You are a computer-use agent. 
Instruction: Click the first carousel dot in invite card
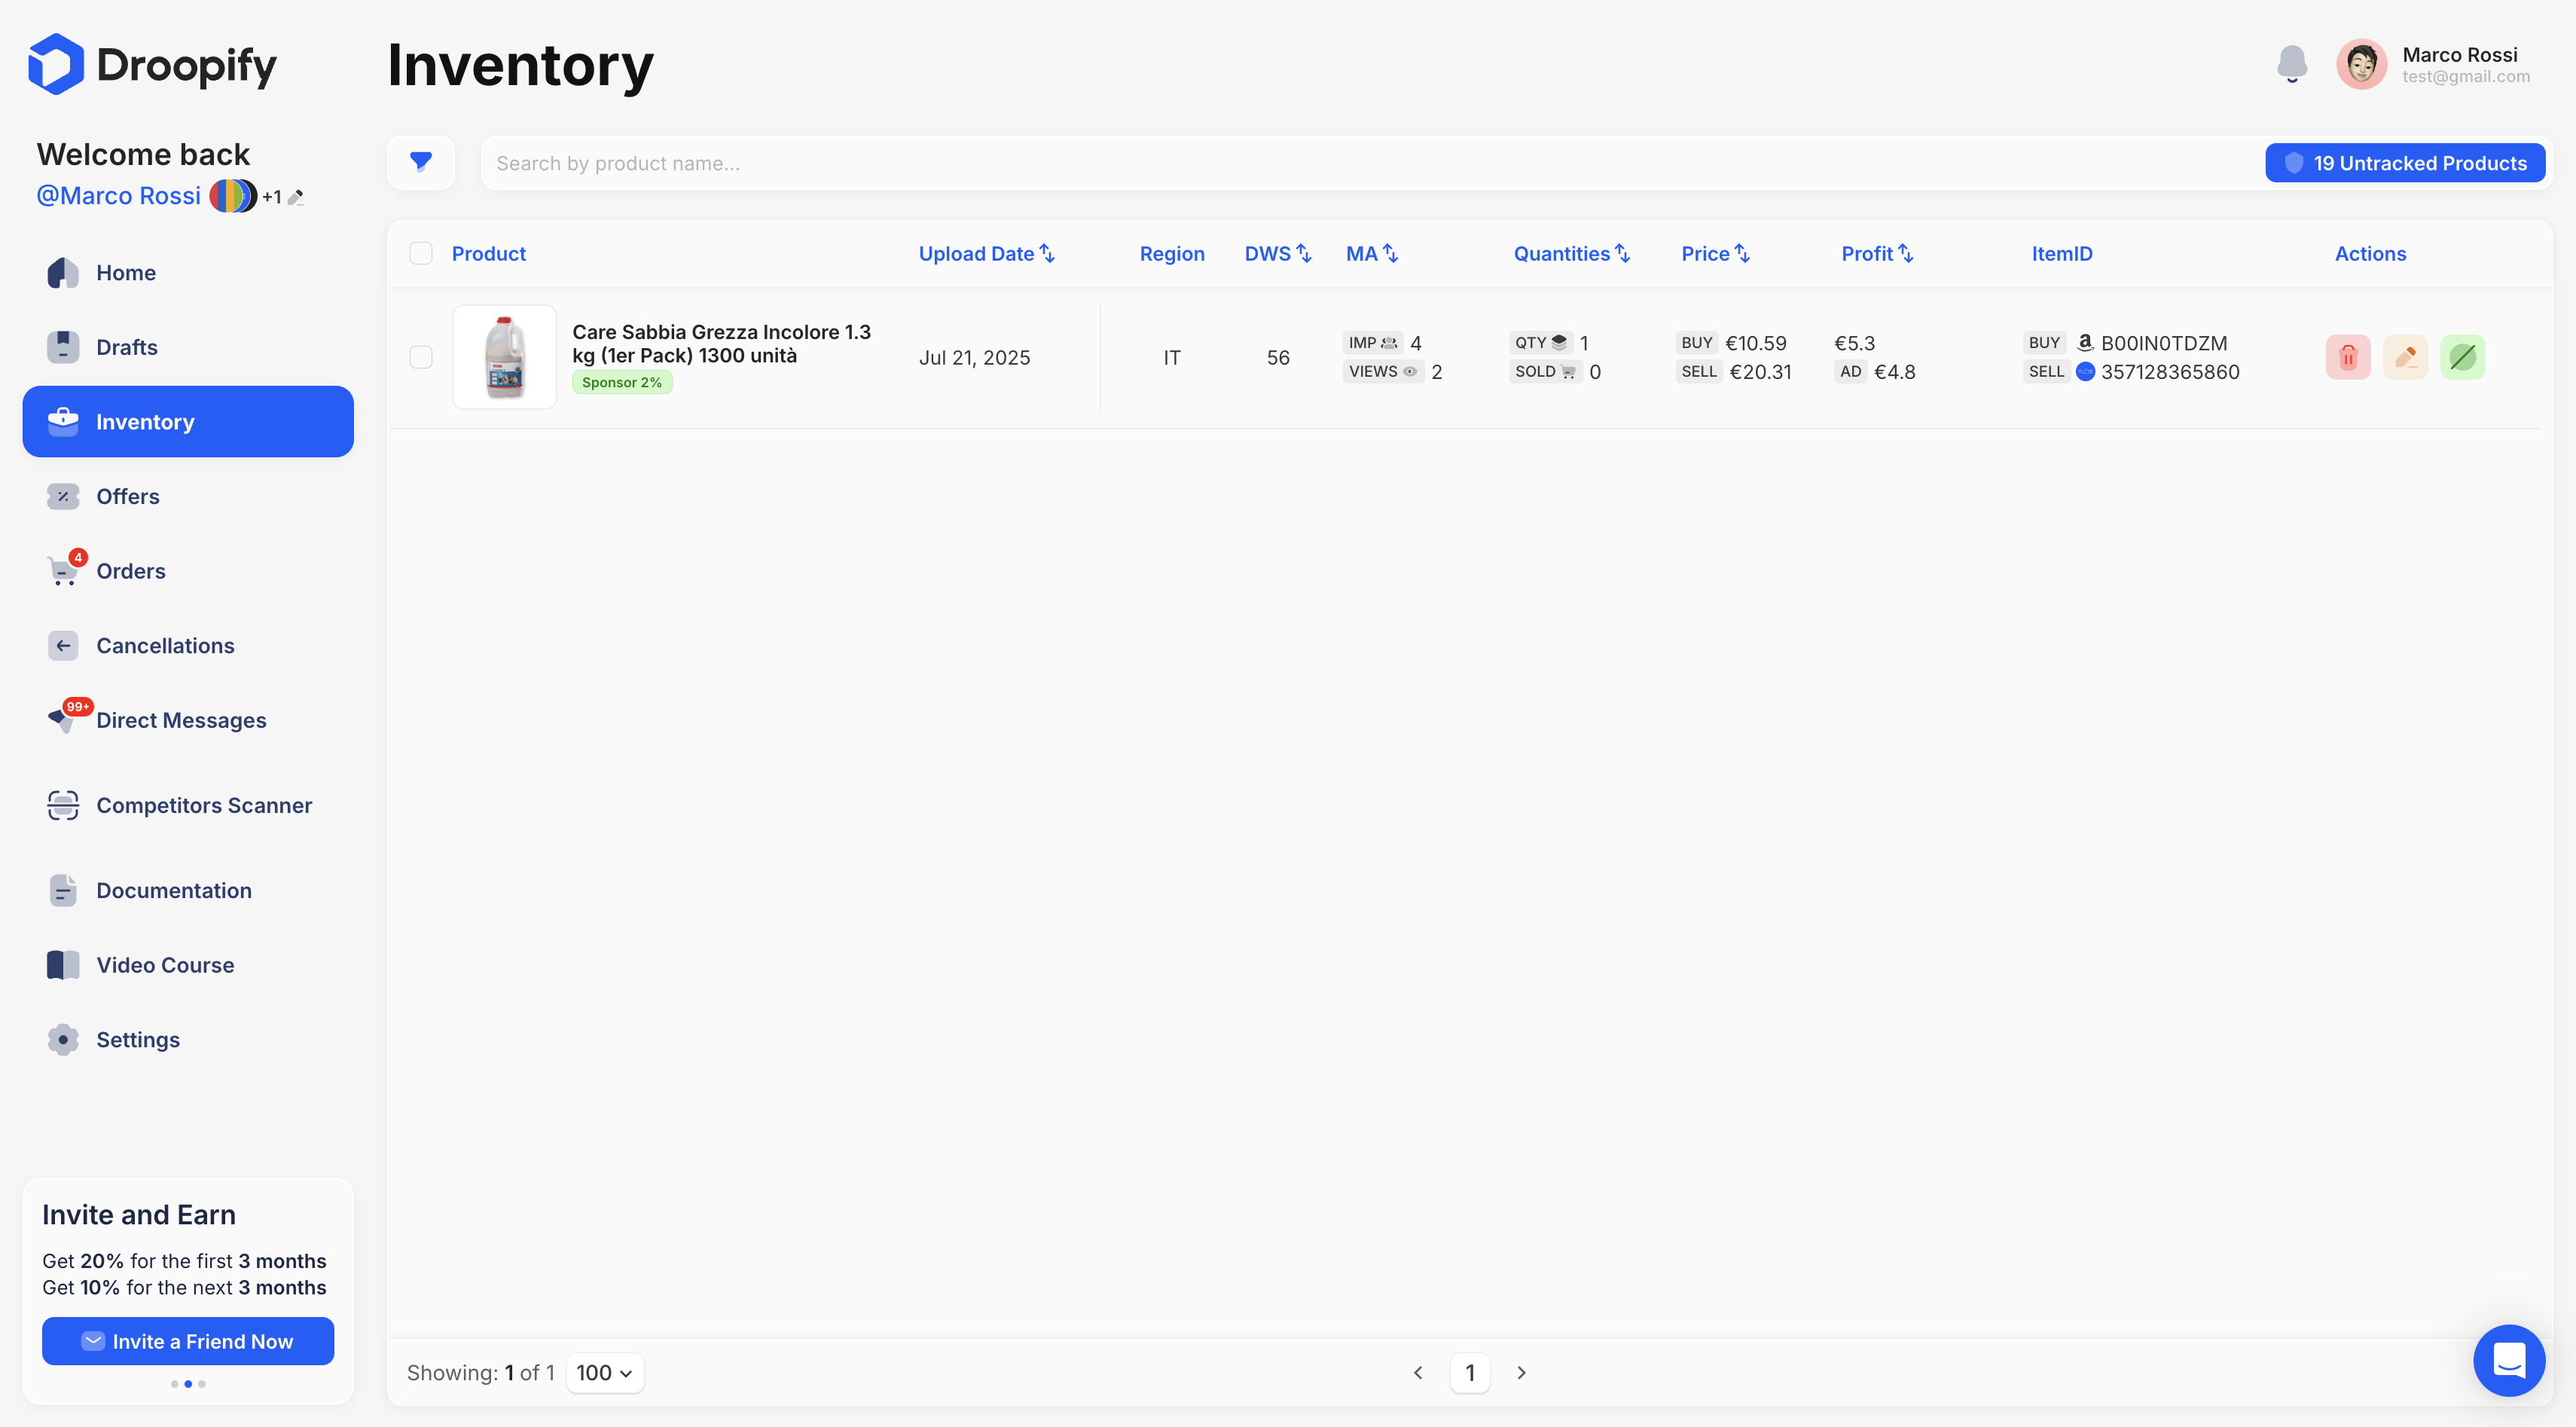175,1384
